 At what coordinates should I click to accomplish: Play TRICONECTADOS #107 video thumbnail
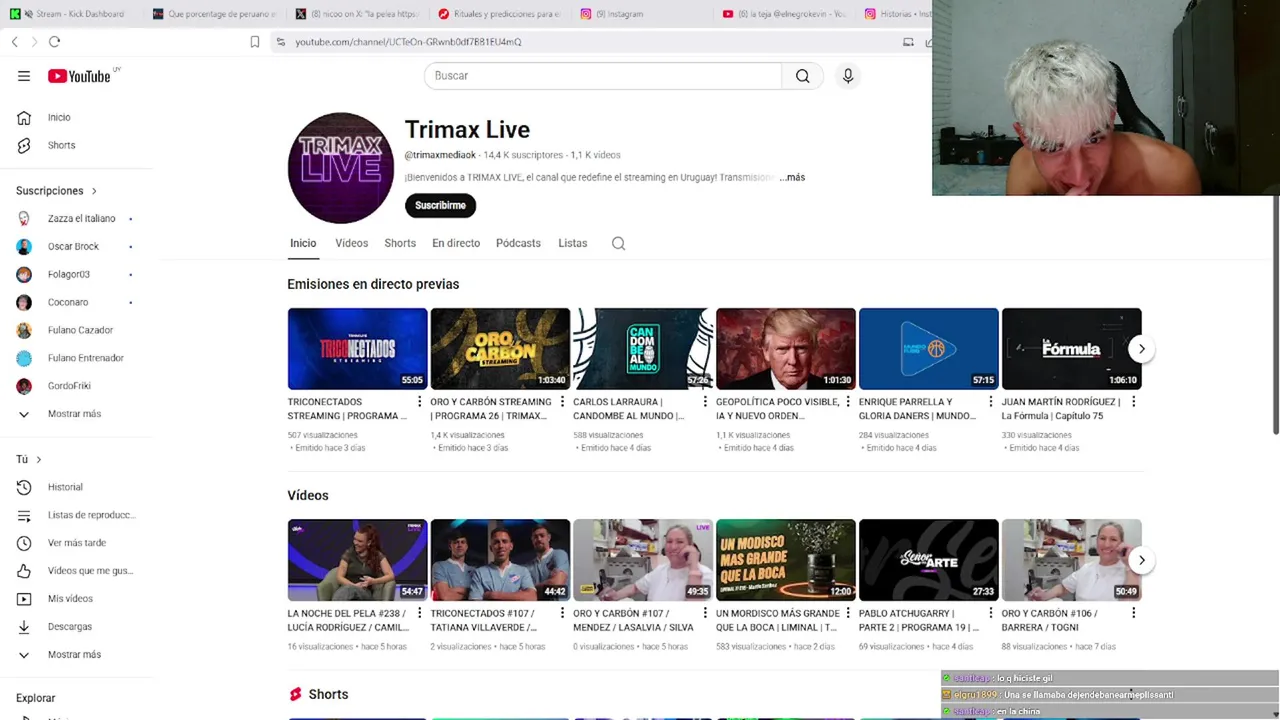(x=500, y=560)
